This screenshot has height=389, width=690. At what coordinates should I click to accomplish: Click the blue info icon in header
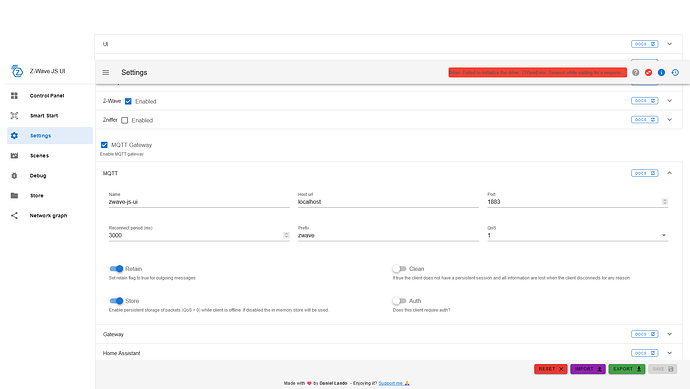click(661, 72)
